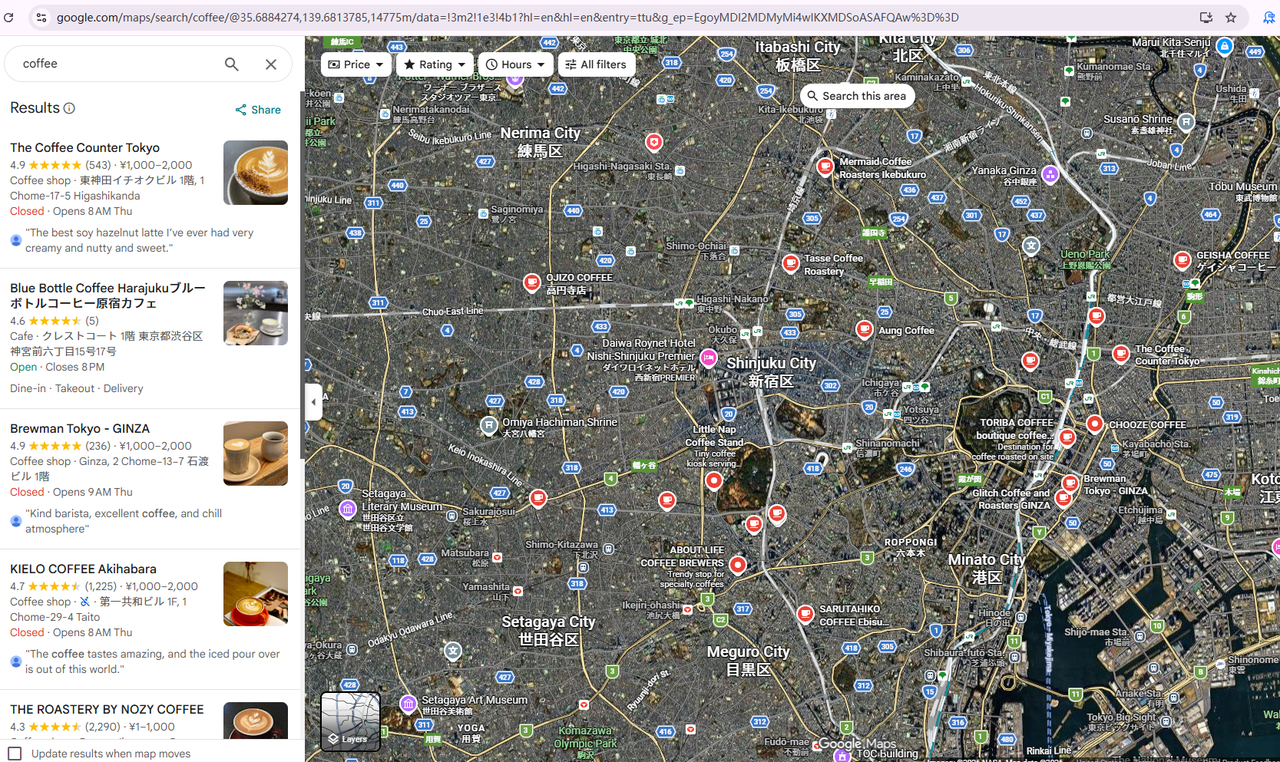View Brewman Tokyo GINZA photo
The height and width of the screenshot is (762, 1280).
[x=255, y=453]
